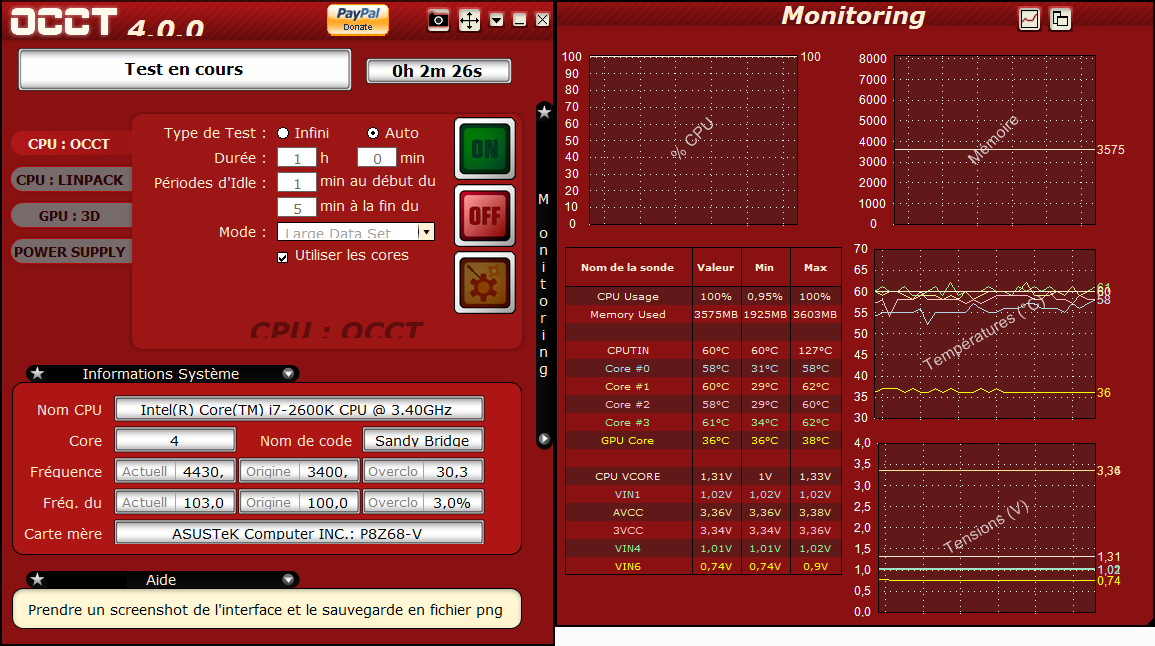
Task: Click the PayPal Donate button
Action: point(357,19)
